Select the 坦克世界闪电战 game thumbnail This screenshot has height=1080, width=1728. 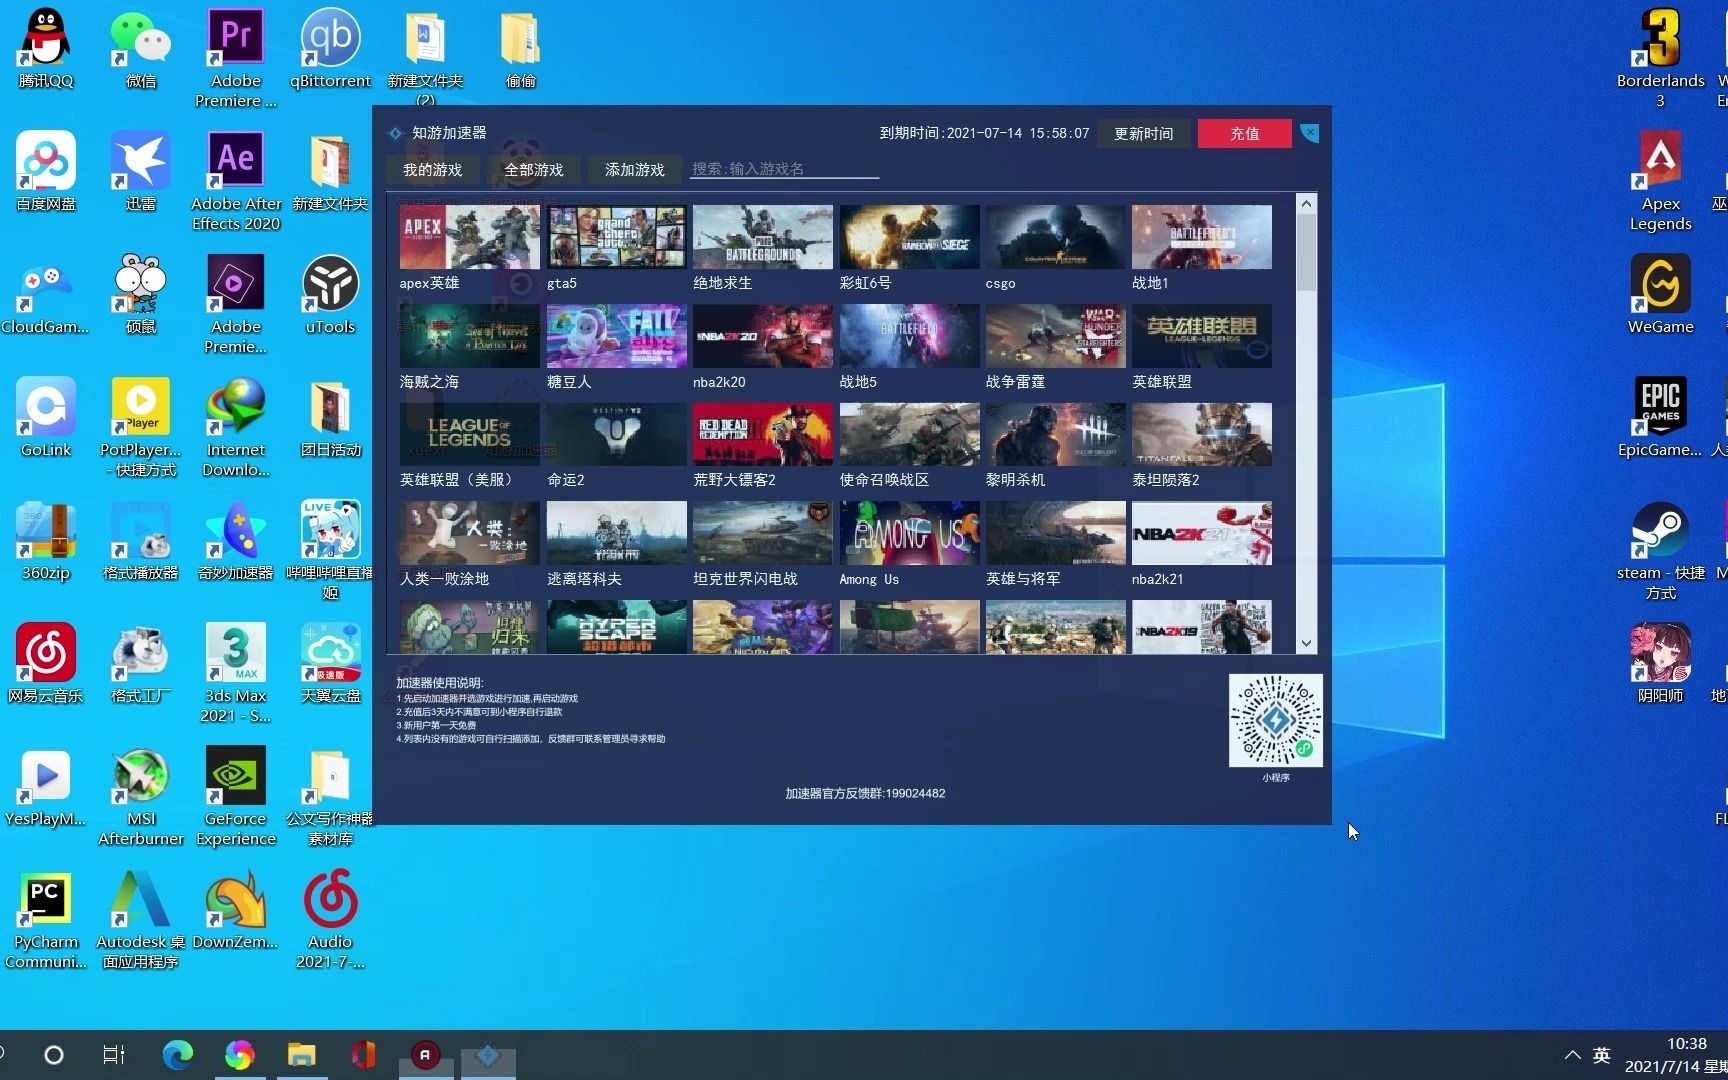pos(762,533)
